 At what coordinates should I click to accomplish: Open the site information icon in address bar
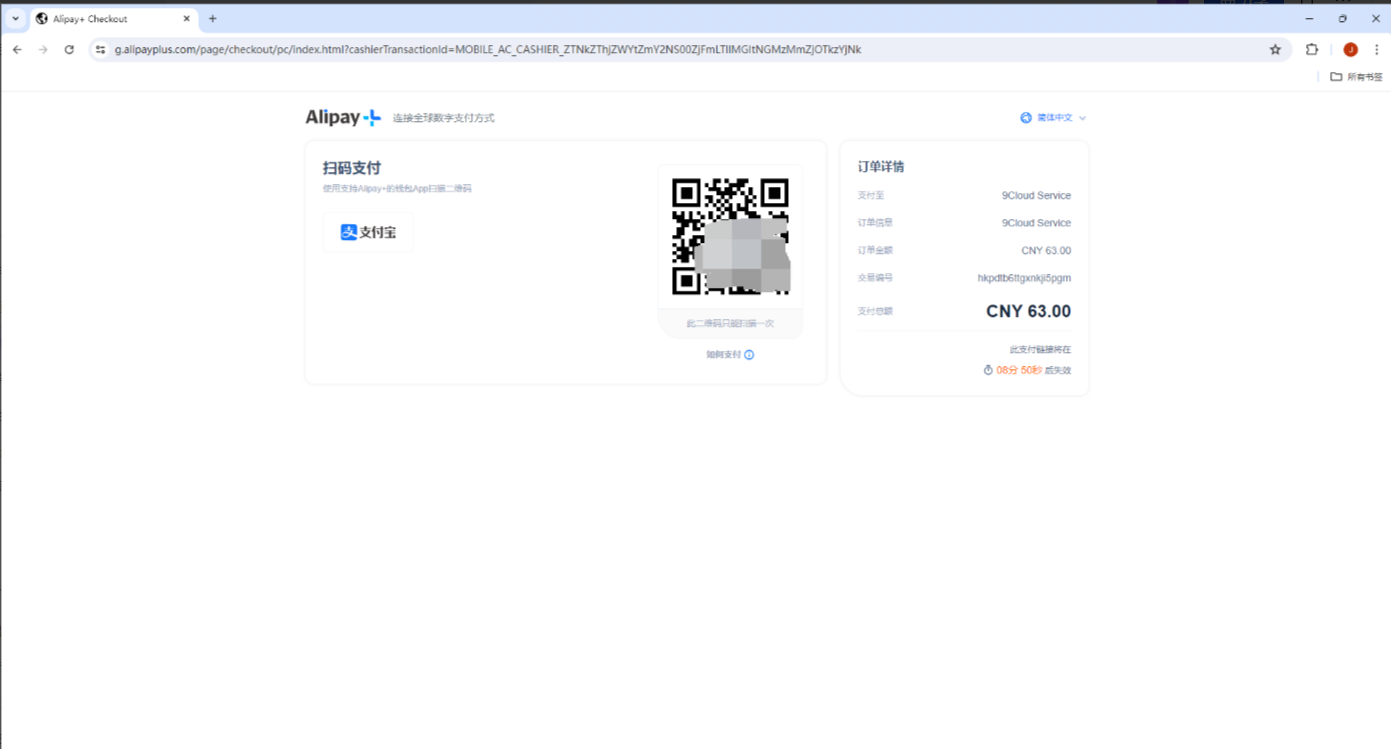[x=100, y=49]
